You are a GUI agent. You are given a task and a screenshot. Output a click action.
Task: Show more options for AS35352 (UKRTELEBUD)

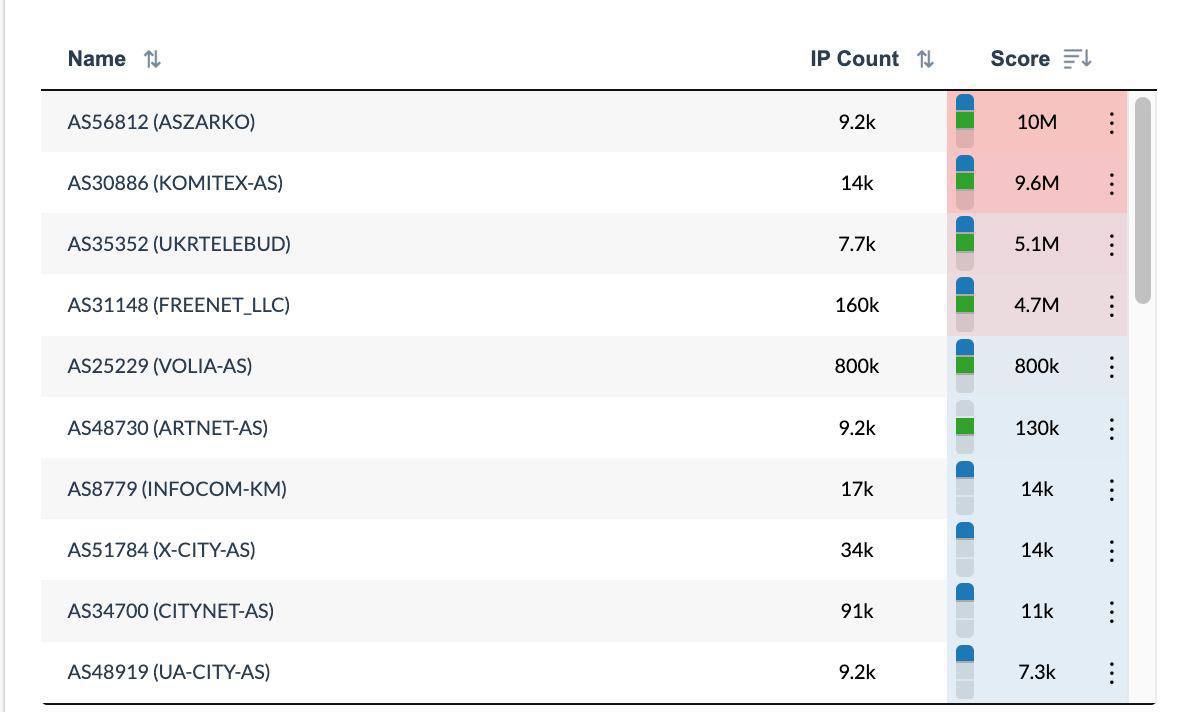(x=1111, y=244)
